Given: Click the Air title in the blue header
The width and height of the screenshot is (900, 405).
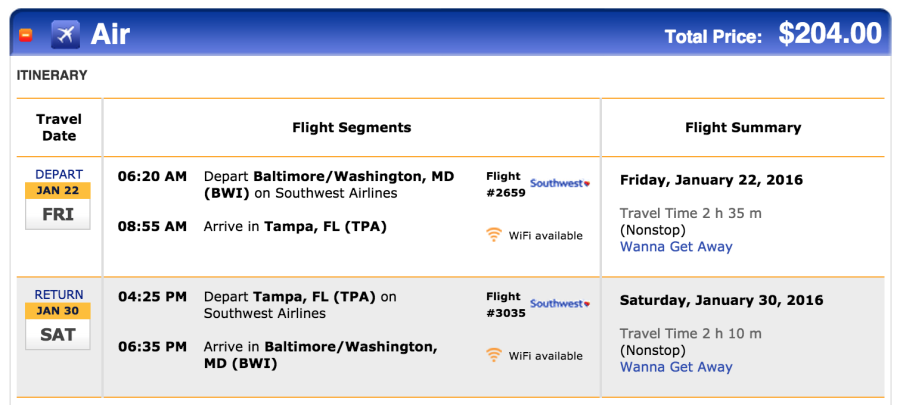Looking at the screenshot, I should click(110, 35).
